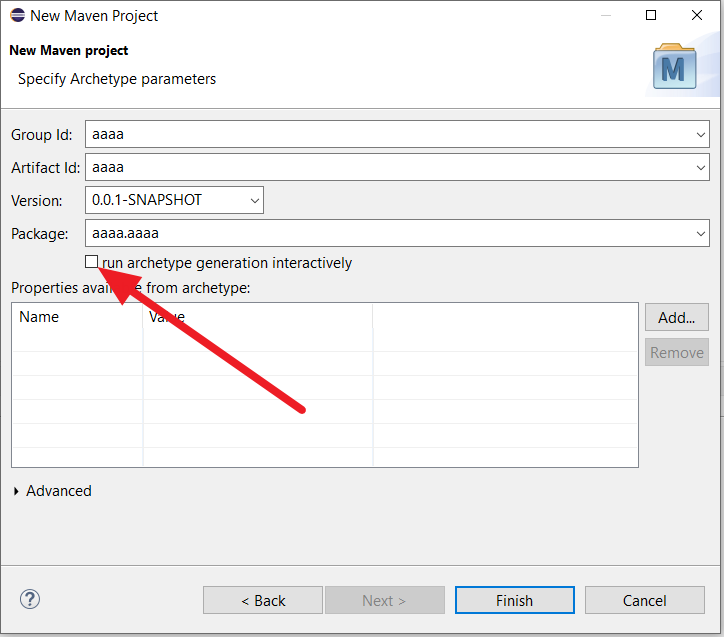Click the help question mark icon
This screenshot has width=724, height=637.
30,599
